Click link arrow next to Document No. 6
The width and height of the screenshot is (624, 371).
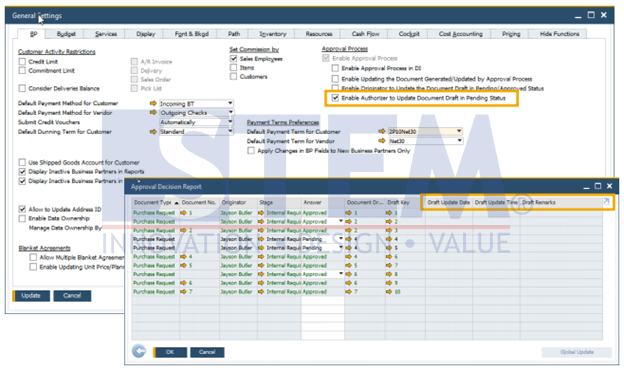point(183,283)
